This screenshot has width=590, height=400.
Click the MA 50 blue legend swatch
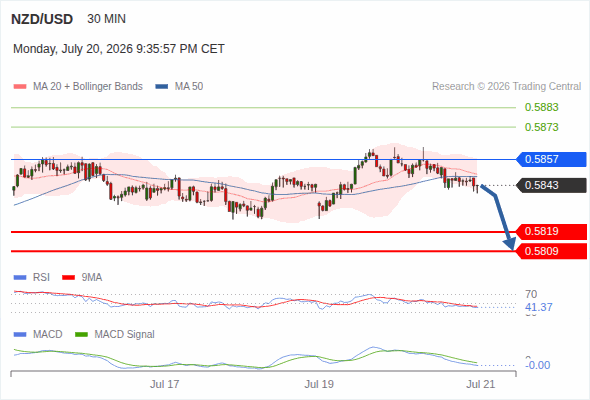tap(162, 87)
